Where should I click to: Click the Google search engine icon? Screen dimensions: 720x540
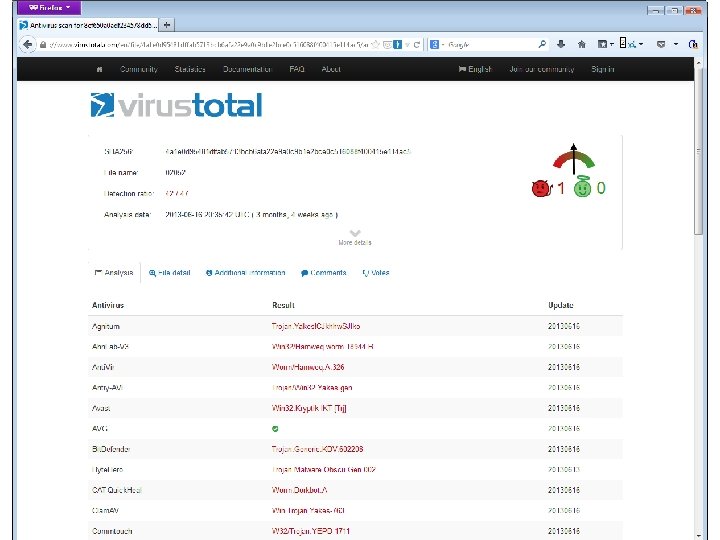434,45
